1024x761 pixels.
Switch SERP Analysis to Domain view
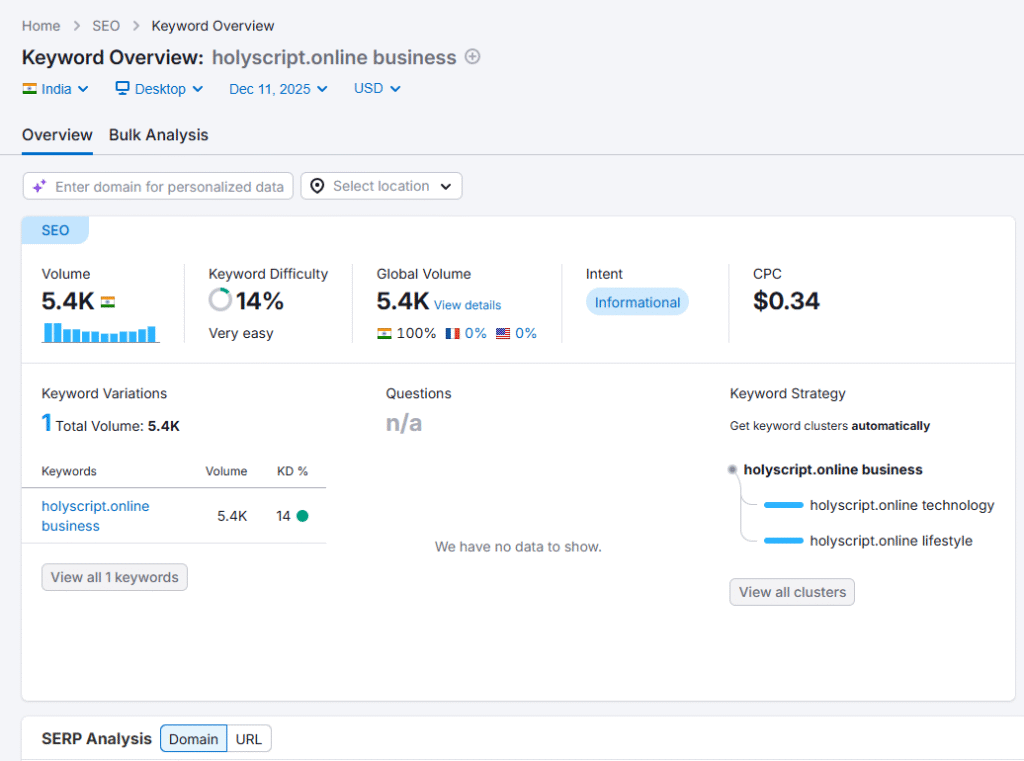[x=193, y=739]
